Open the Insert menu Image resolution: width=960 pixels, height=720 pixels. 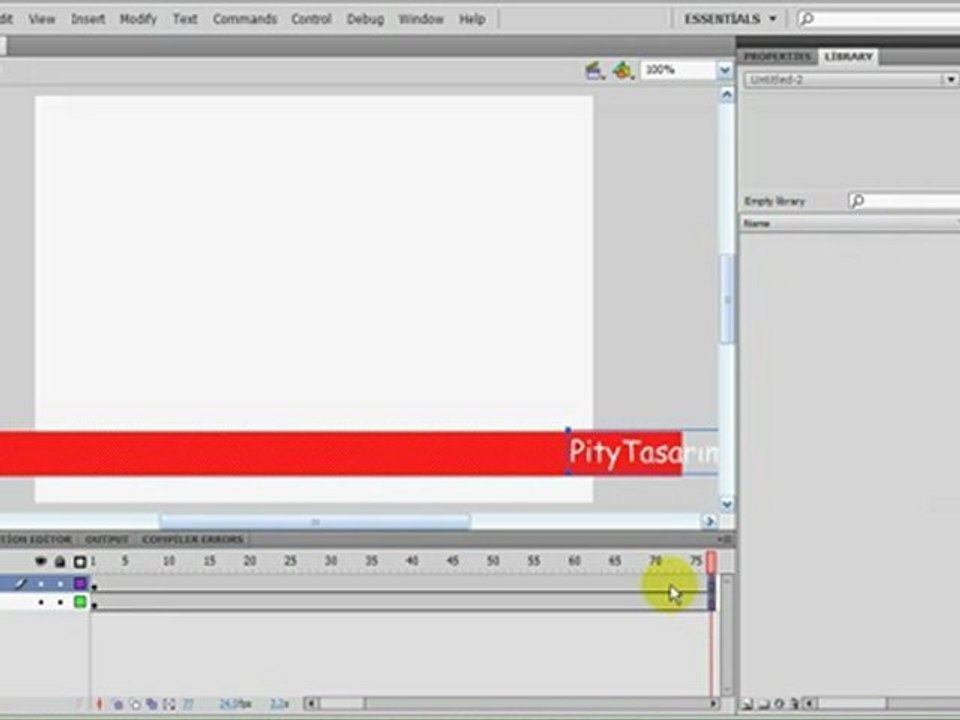[x=88, y=19]
